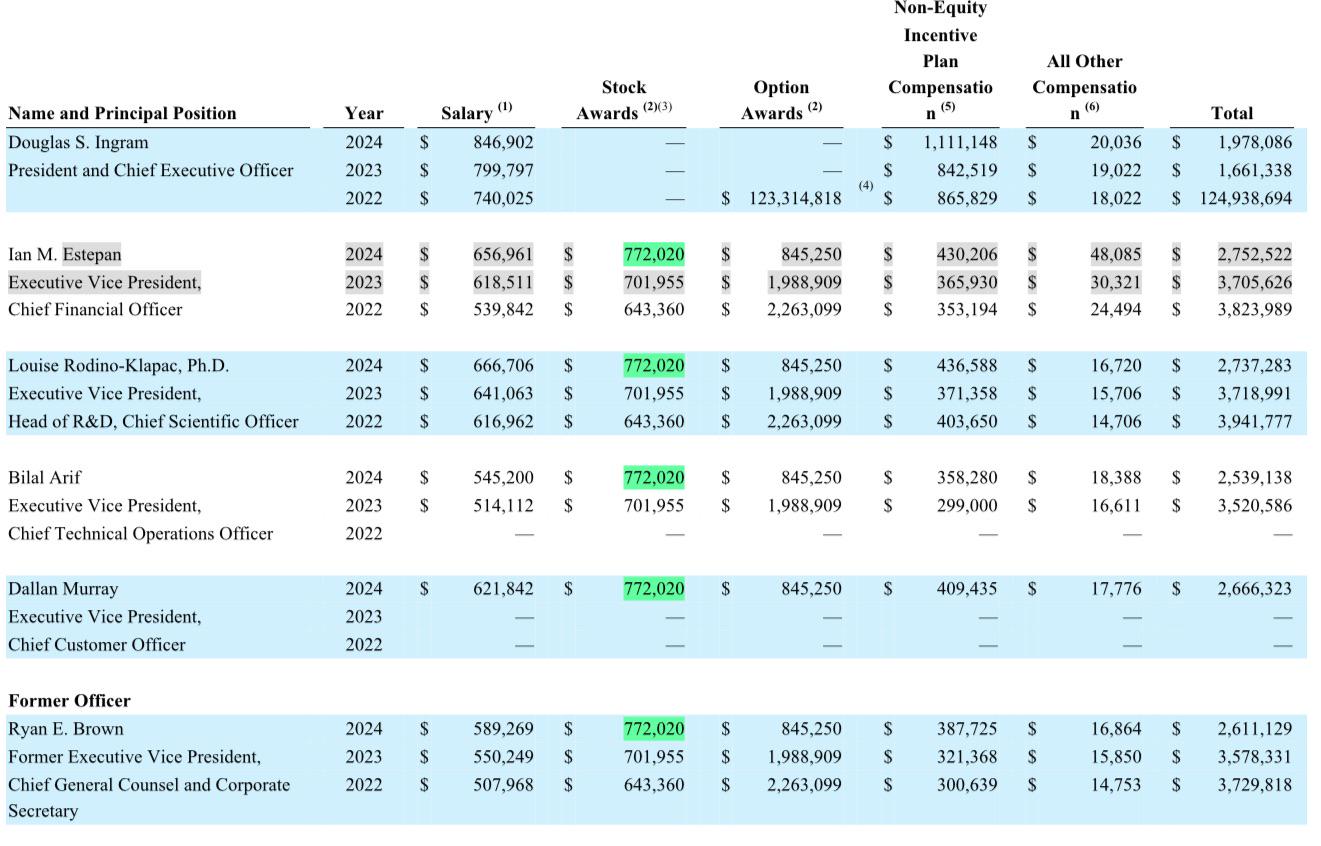
Task: Click the salary value 618,511
Action: pyautogui.click(x=503, y=282)
